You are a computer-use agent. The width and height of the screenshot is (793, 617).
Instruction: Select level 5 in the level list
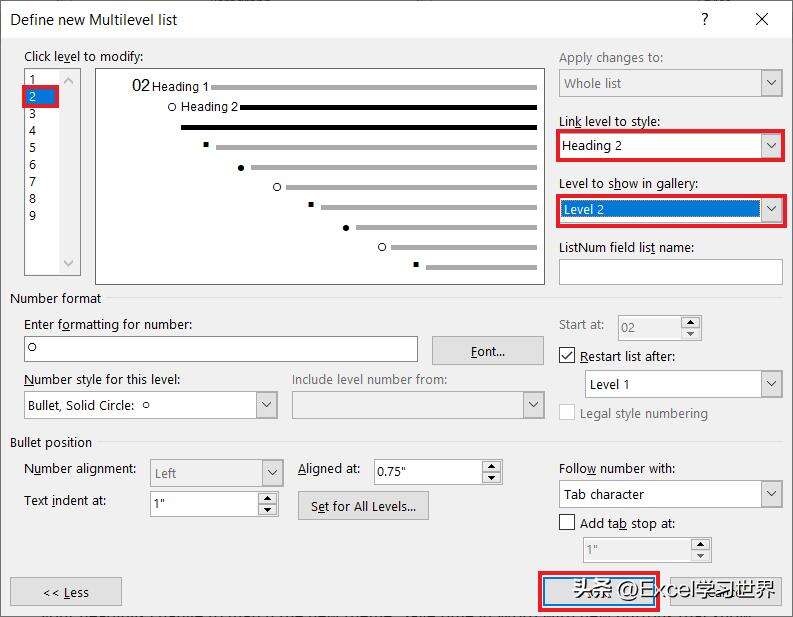pyautogui.click(x=32, y=148)
